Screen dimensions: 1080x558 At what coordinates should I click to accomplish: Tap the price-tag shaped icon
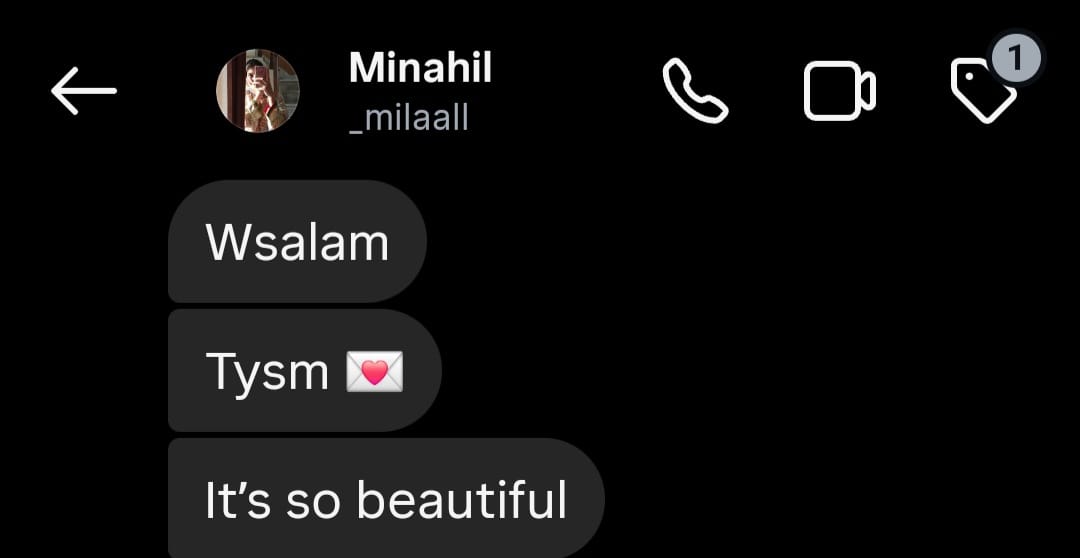[x=983, y=92]
